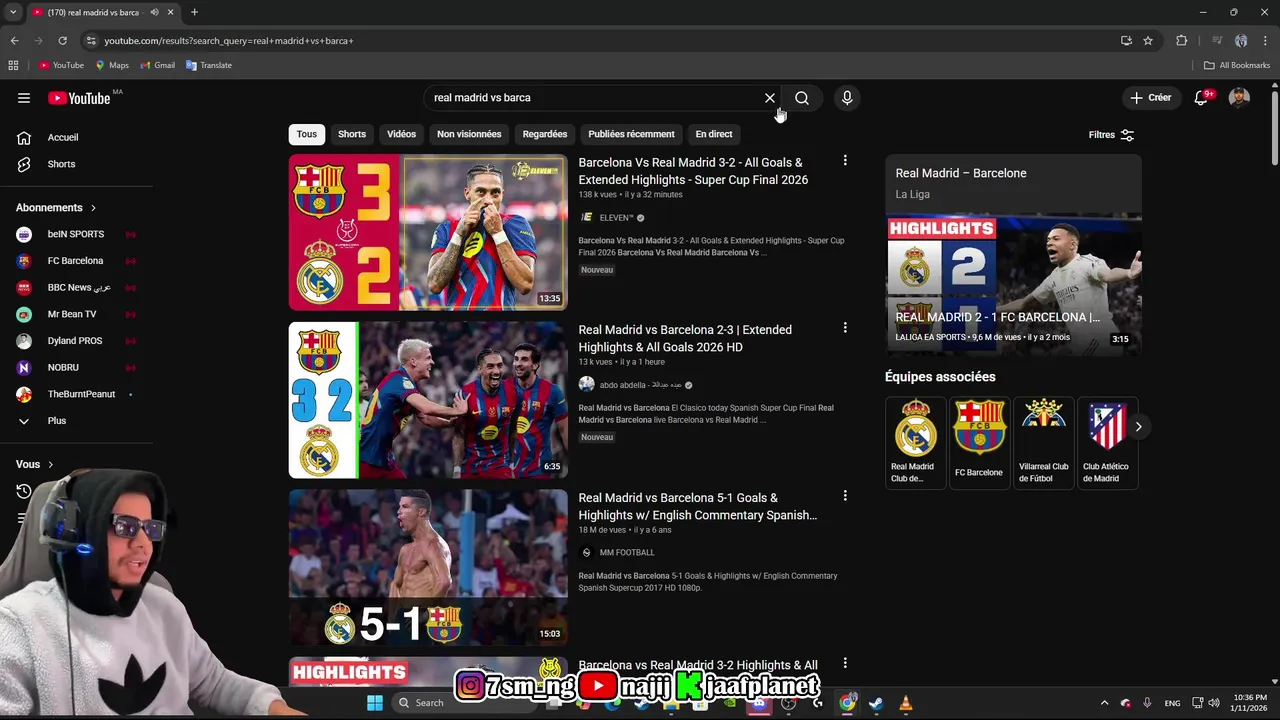Reload the page
The height and width of the screenshot is (720, 1280).
62,41
